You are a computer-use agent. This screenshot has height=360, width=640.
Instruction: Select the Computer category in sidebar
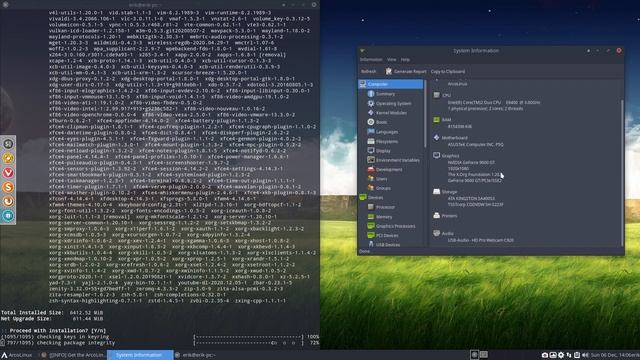click(391, 84)
